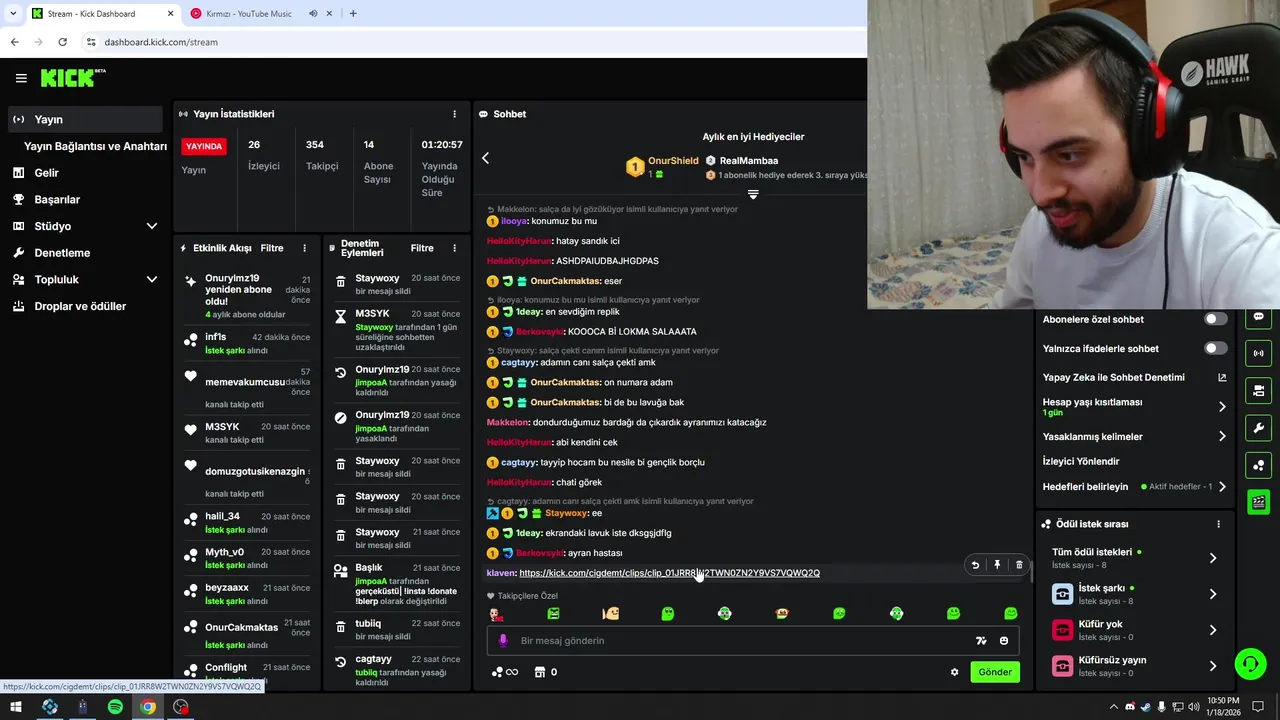Open Chrome tab search dropdown

tap(13, 13)
